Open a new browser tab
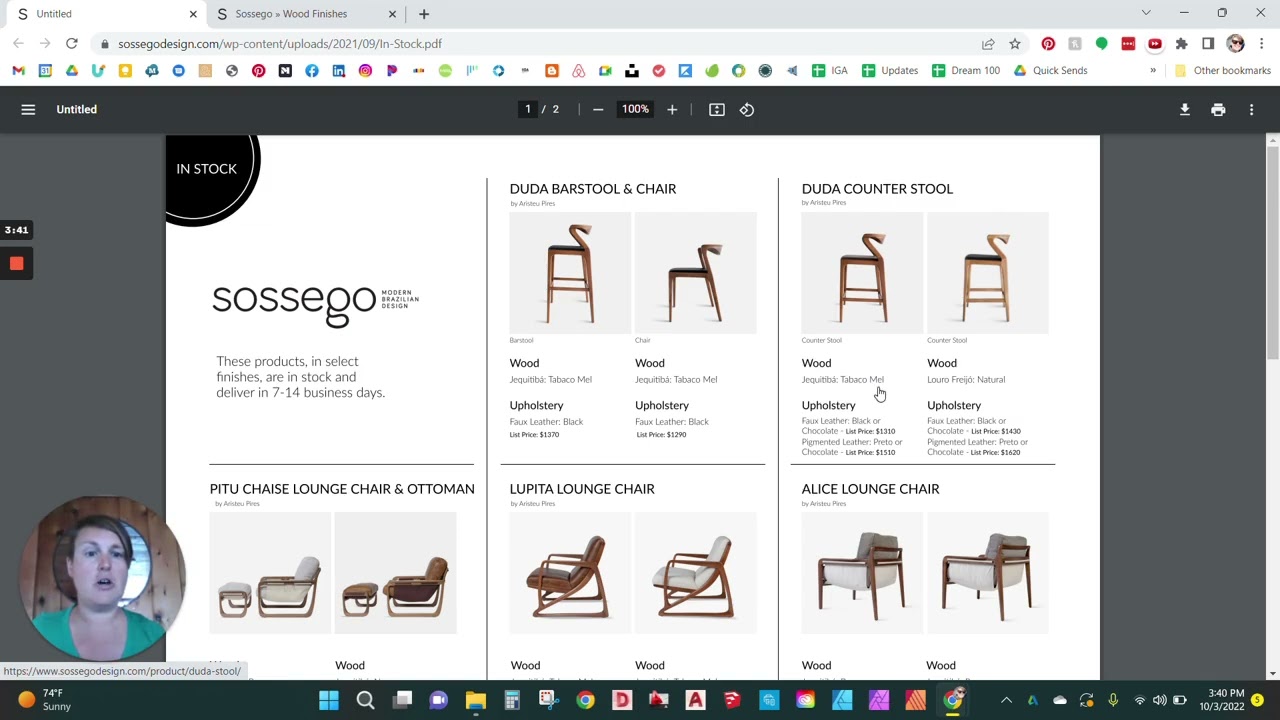 tap(424, 14)
